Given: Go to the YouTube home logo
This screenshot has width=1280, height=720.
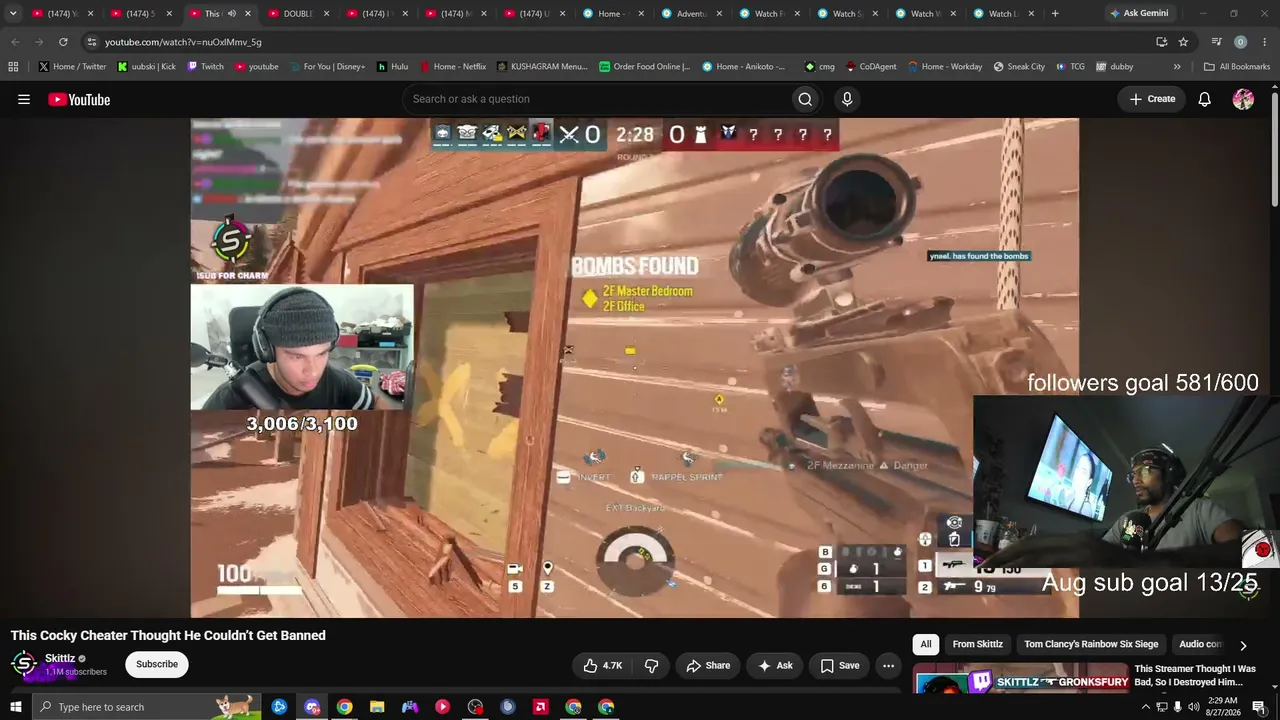Looking at the screenshot, I should [79, 99].
